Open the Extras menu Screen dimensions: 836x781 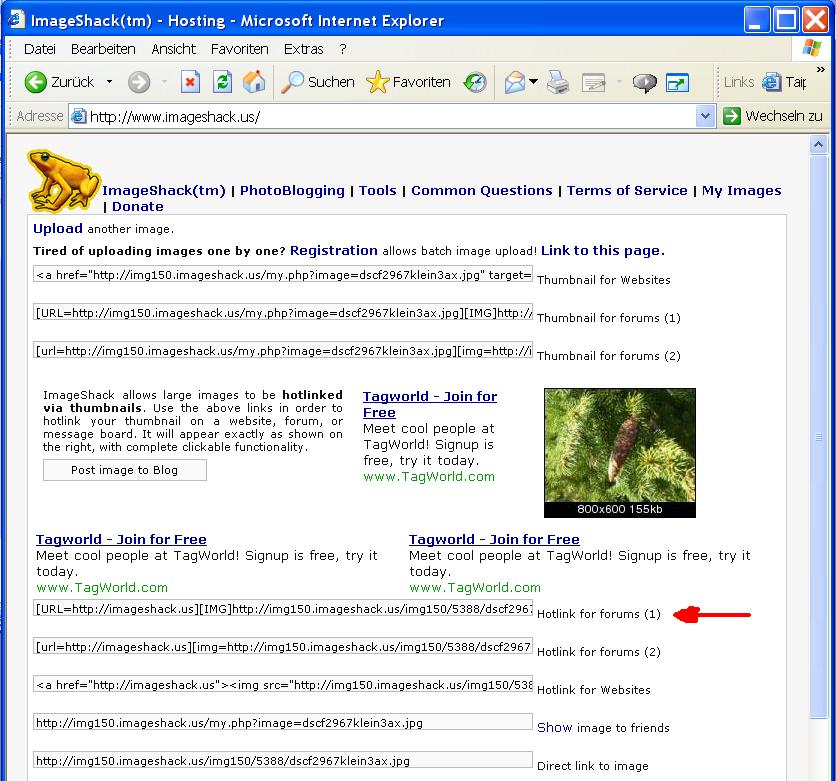pyautogui.click(x=303, y=49)
